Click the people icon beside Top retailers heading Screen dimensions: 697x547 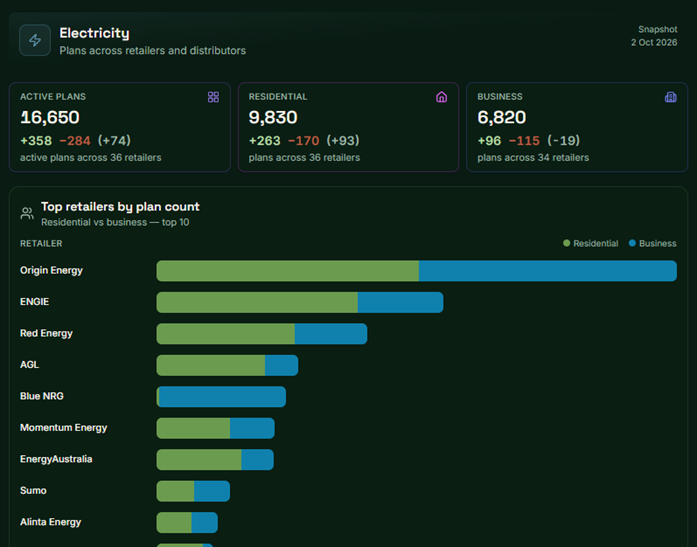click(x=27, y=213)
